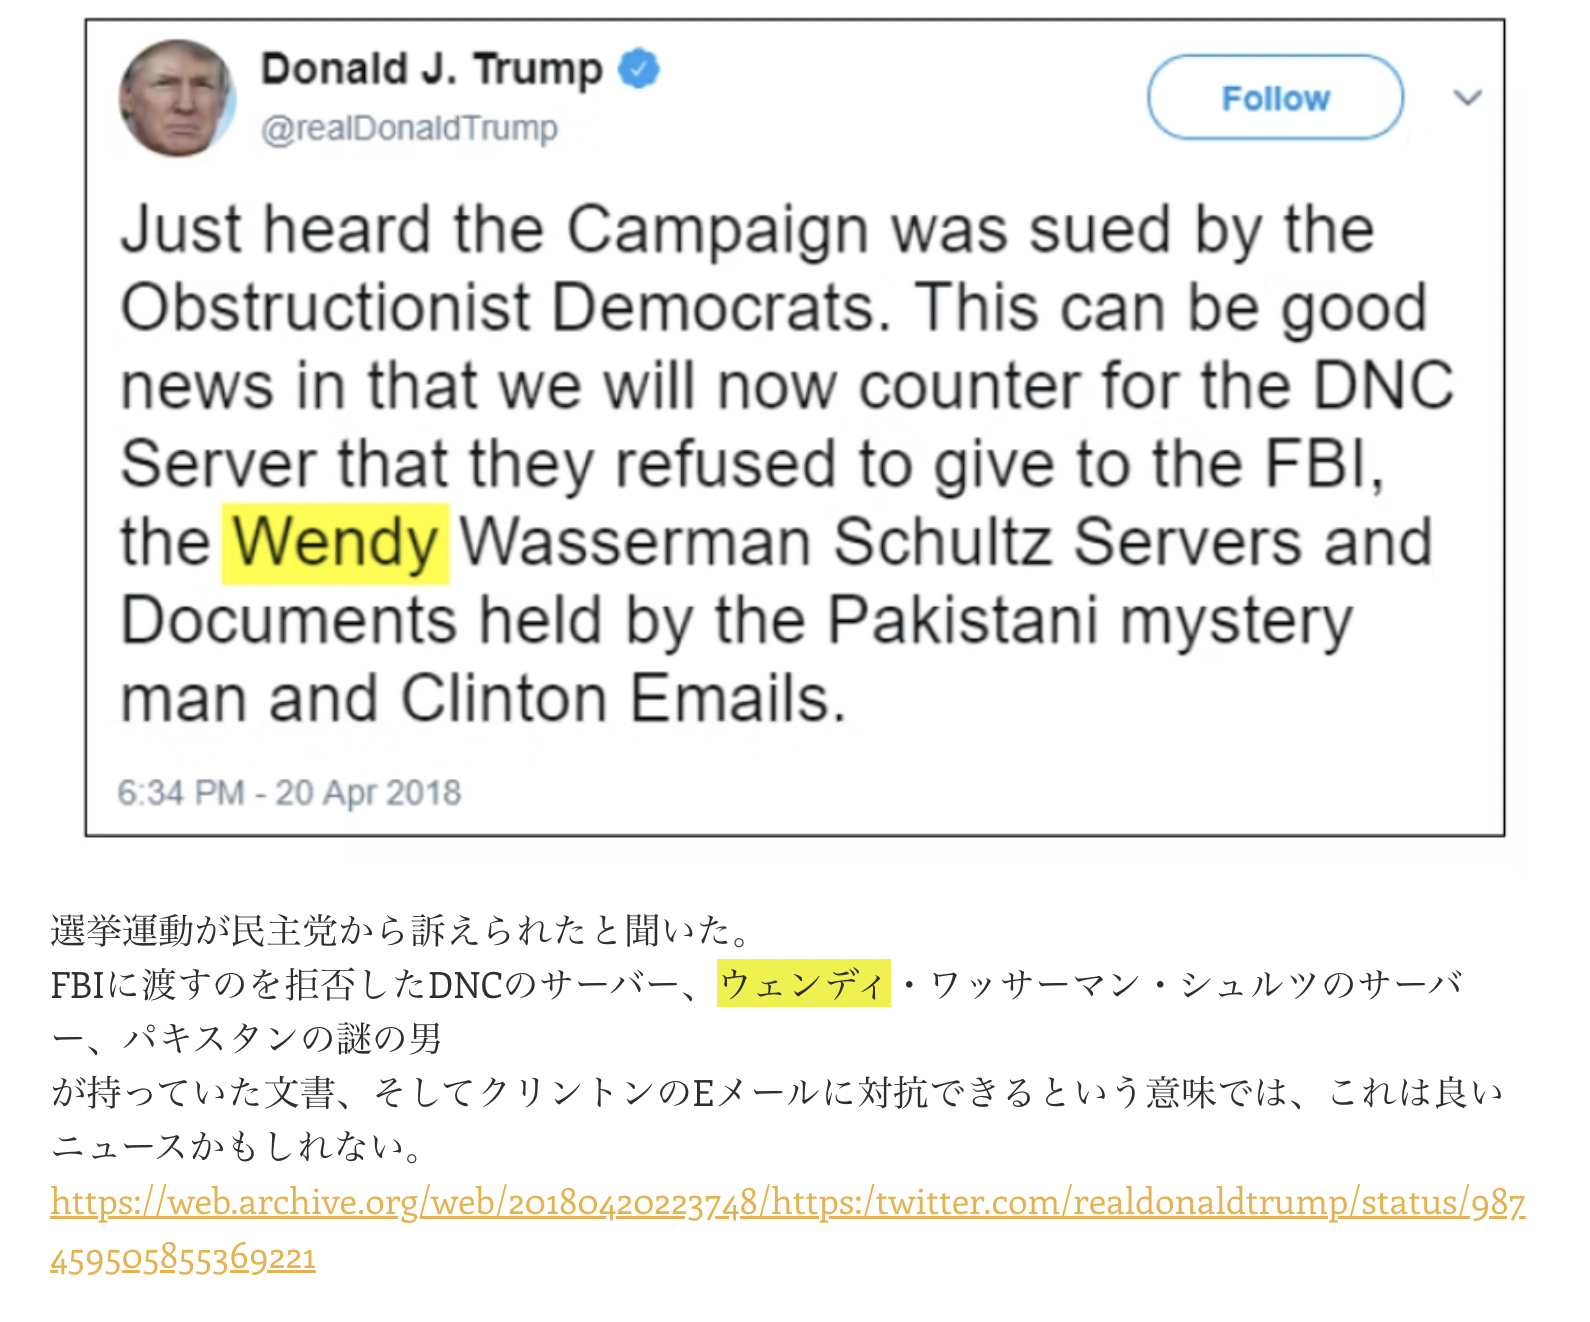This screenshot has width=1590, height=1322.
Task: Click the Japanese sentence starting with 選挙運動が
Action: coord(401,931)
